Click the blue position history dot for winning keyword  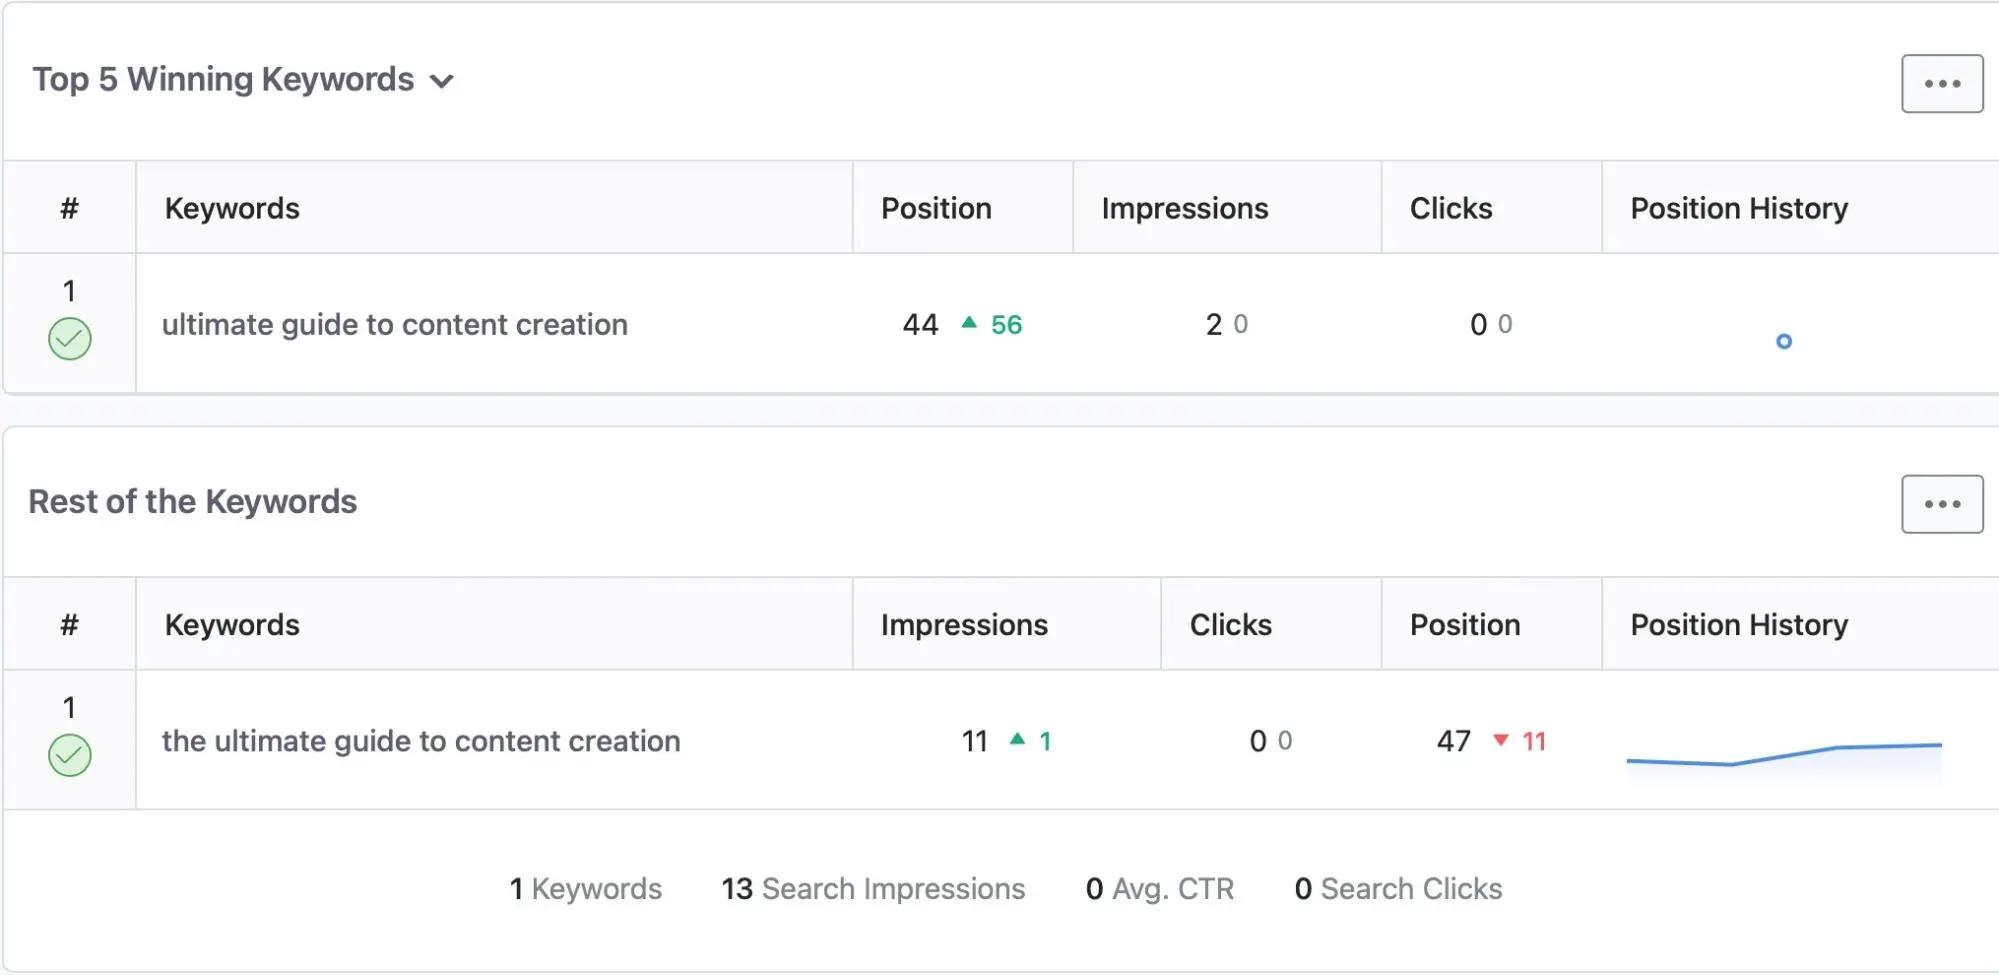point(1784,342)
